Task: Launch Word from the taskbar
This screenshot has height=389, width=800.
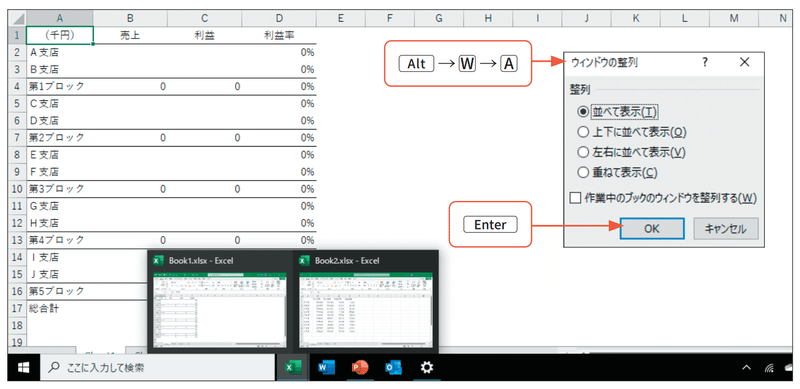Action: (326, 368)
